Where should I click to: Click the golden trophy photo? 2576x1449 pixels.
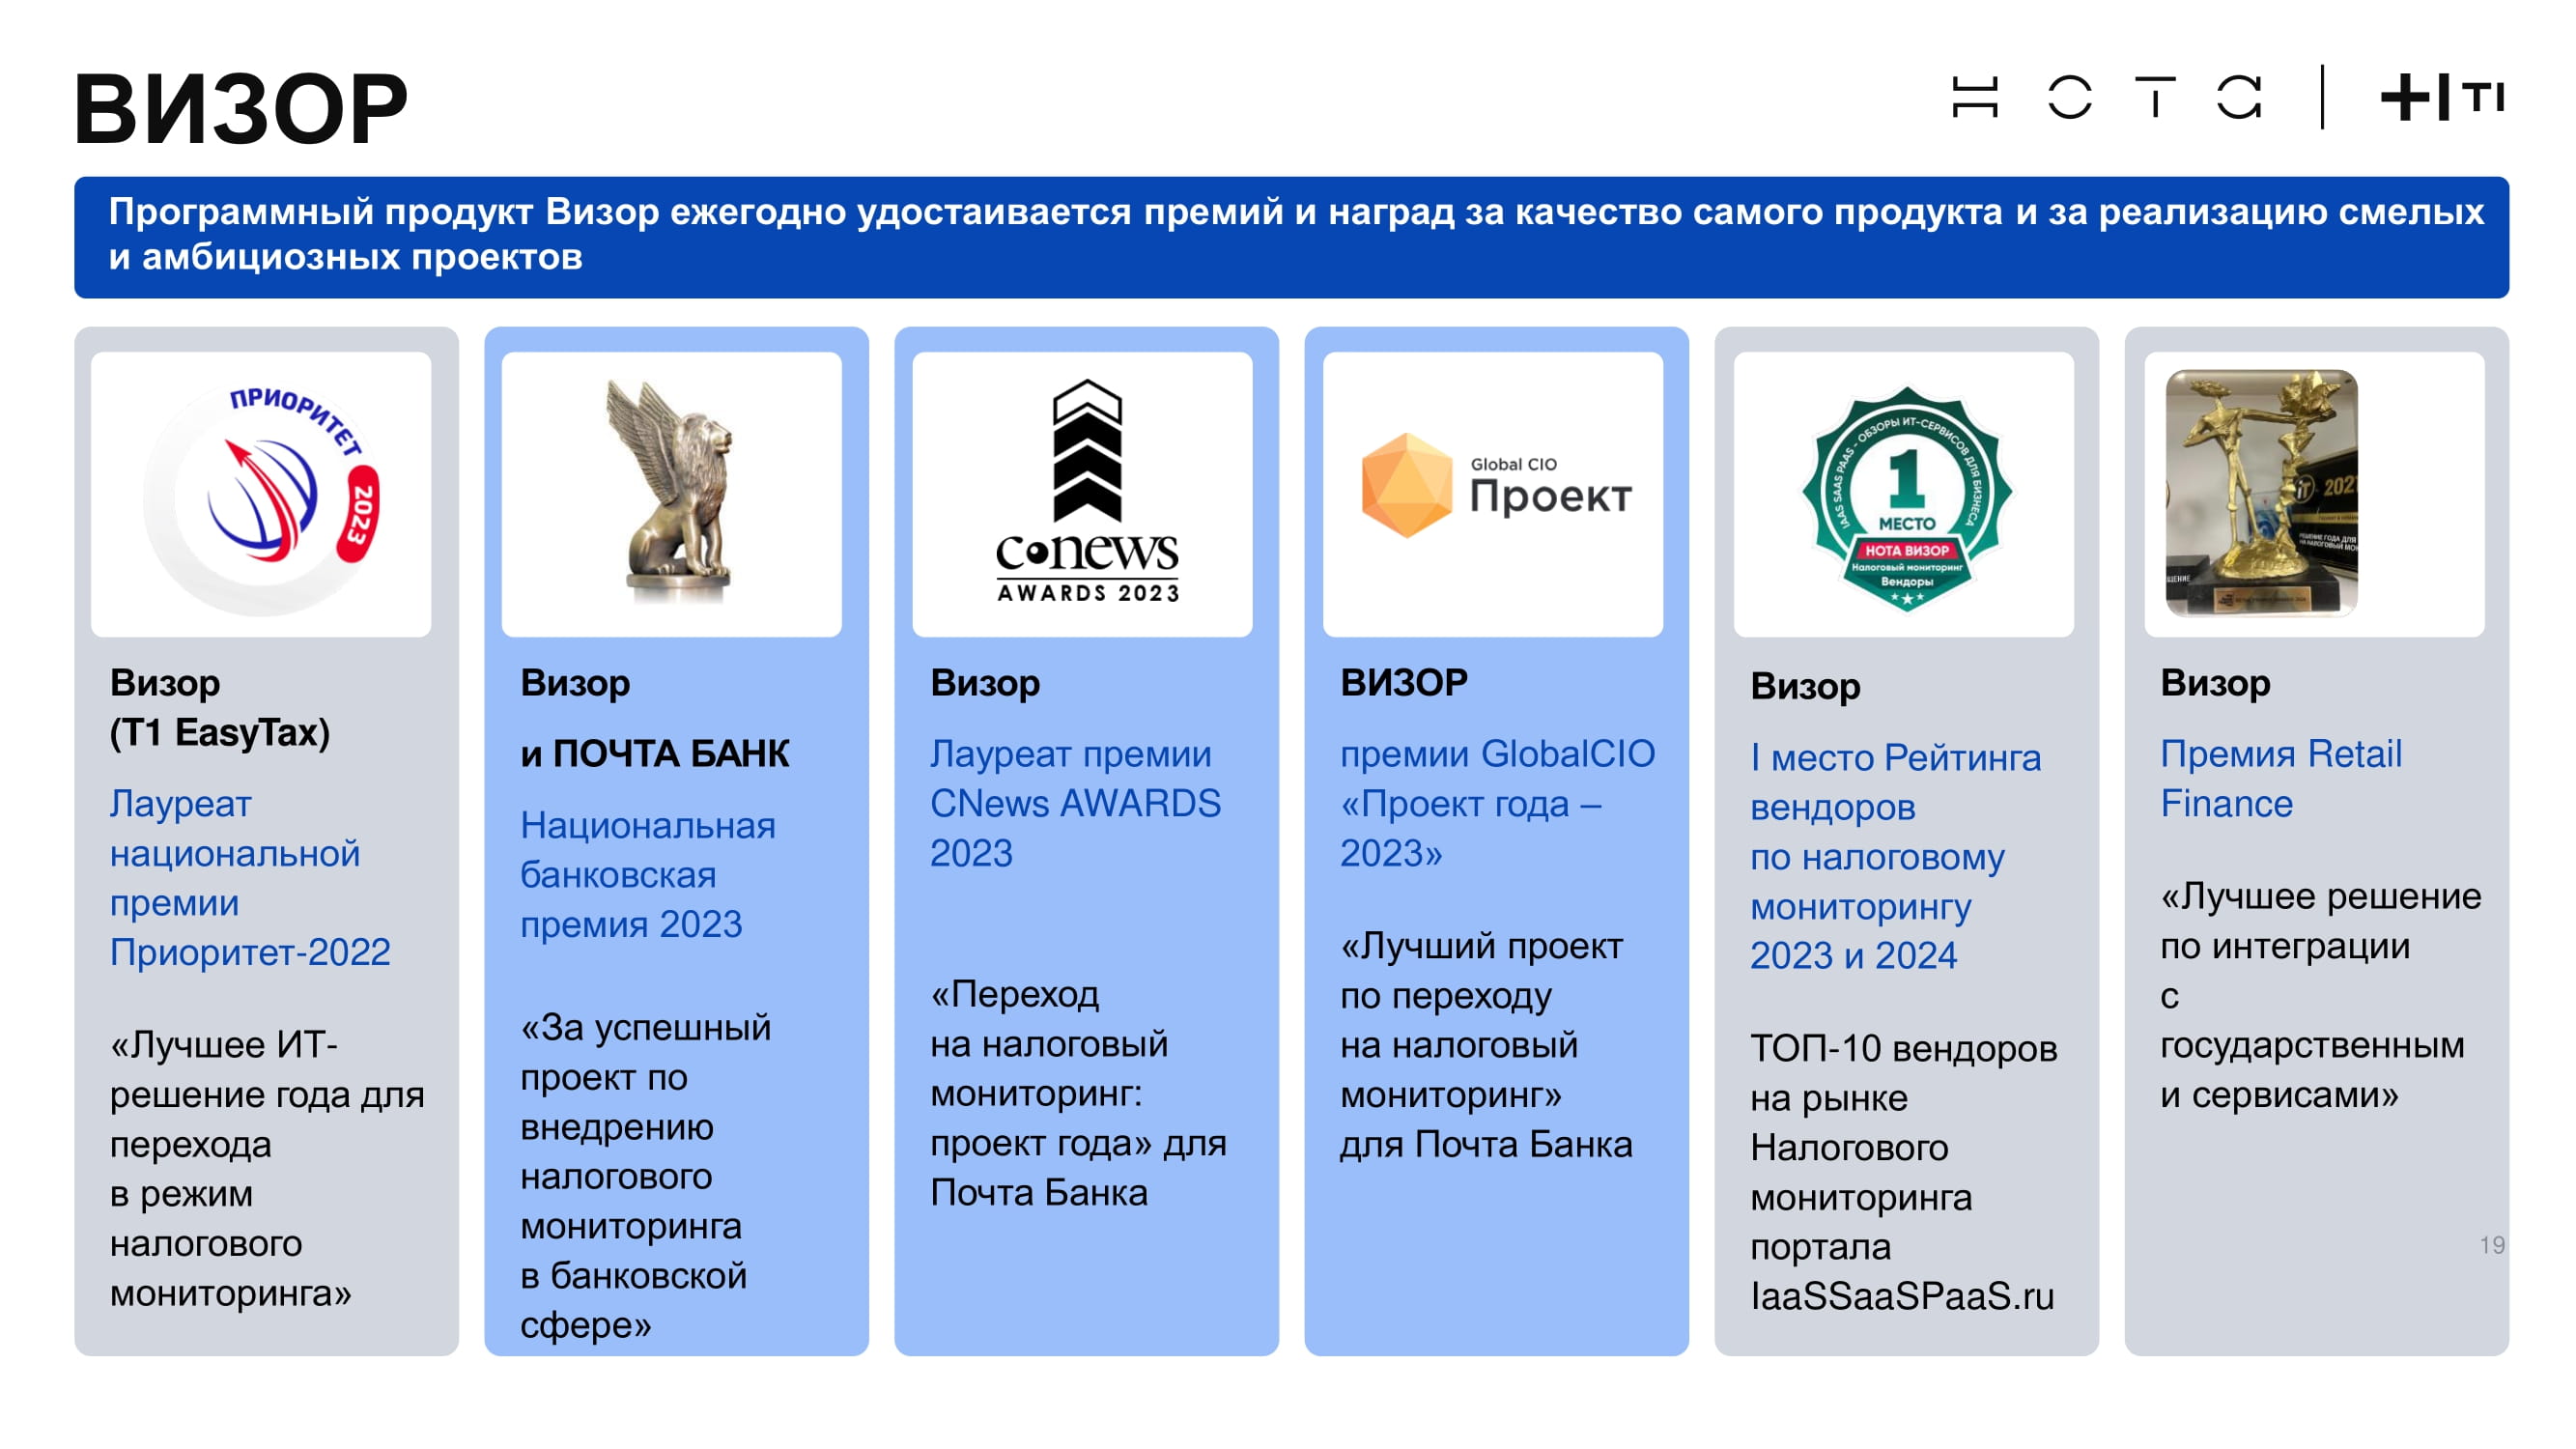coord(2261,492)
